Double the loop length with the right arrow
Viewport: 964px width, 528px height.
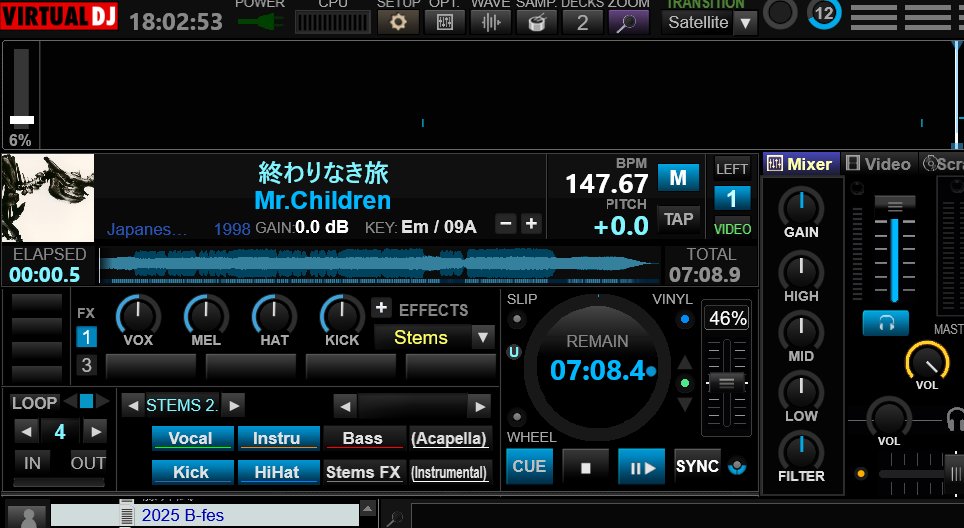click(95, 431)
